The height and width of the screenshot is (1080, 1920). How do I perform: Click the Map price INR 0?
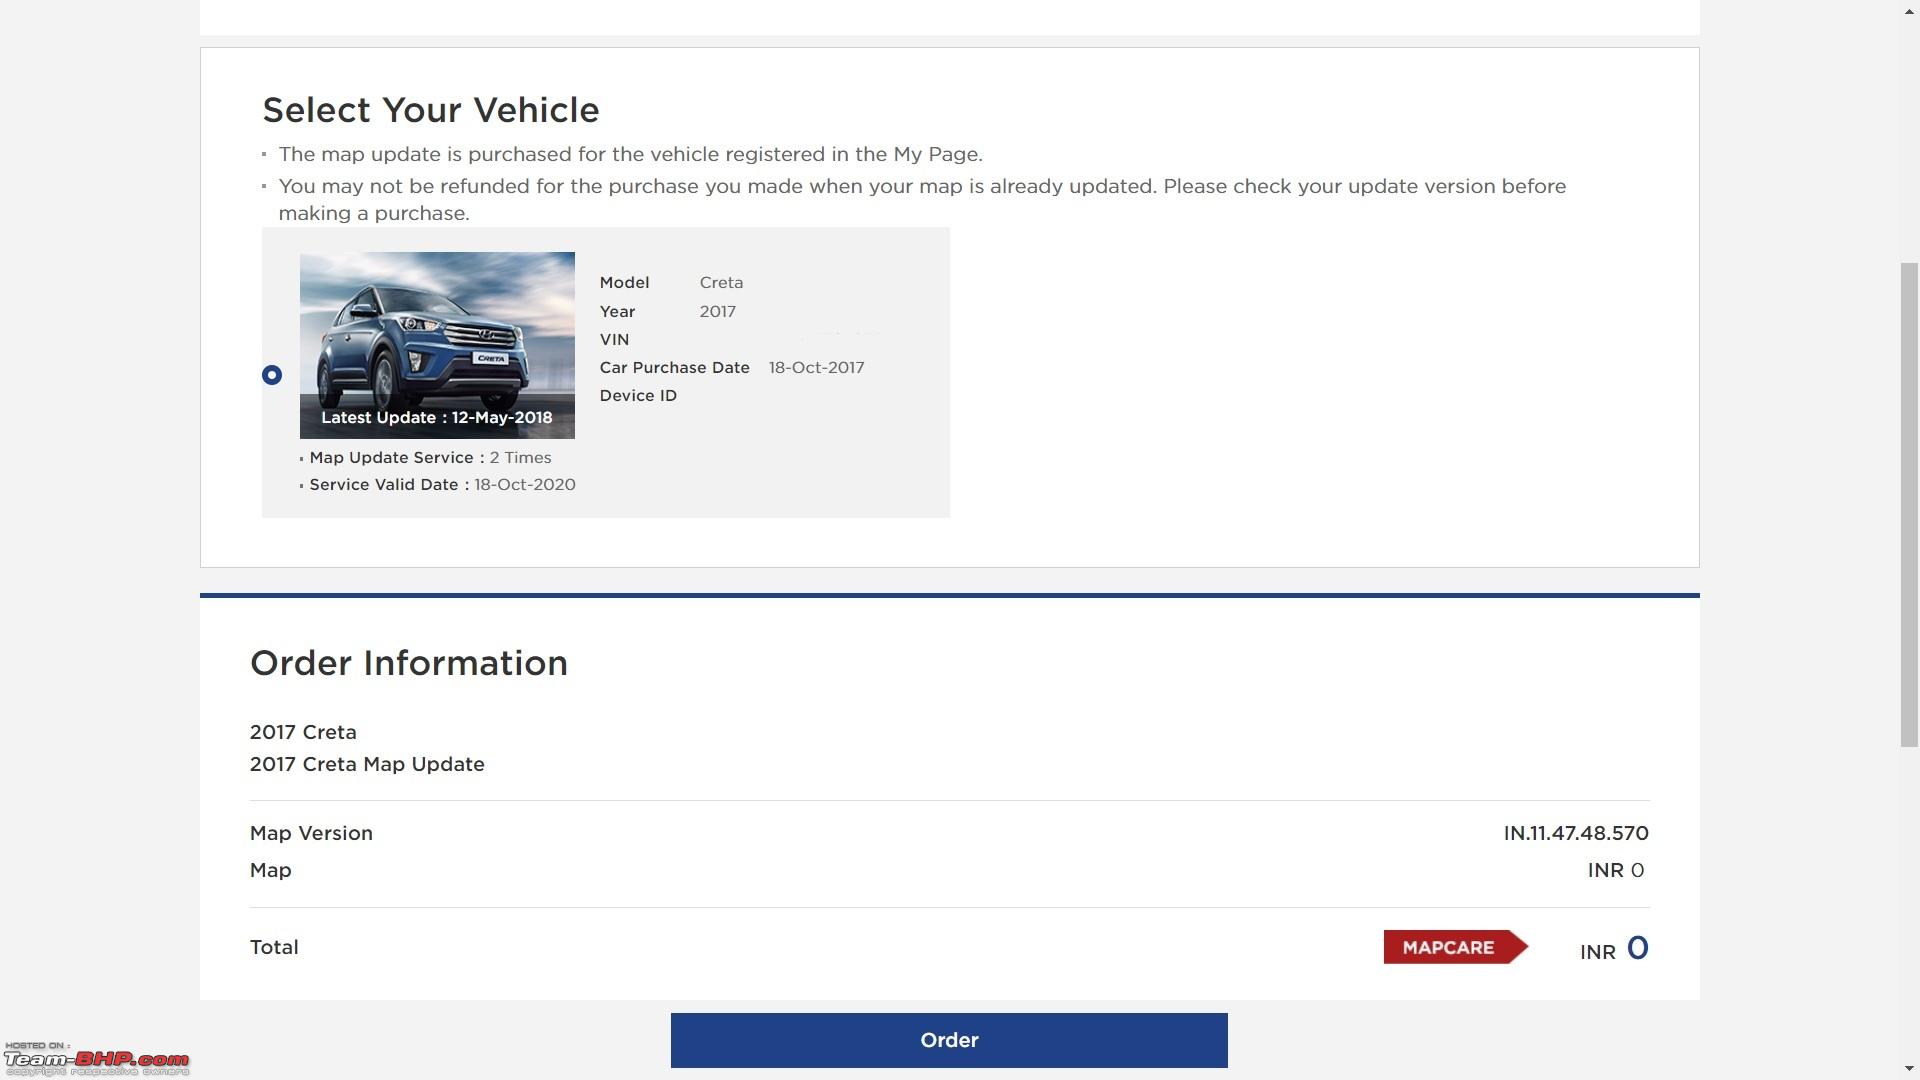[1616, 870]
